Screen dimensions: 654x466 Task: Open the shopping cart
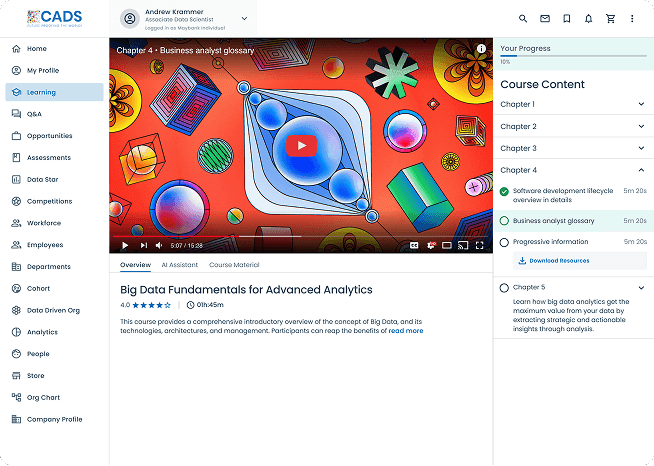610,18
